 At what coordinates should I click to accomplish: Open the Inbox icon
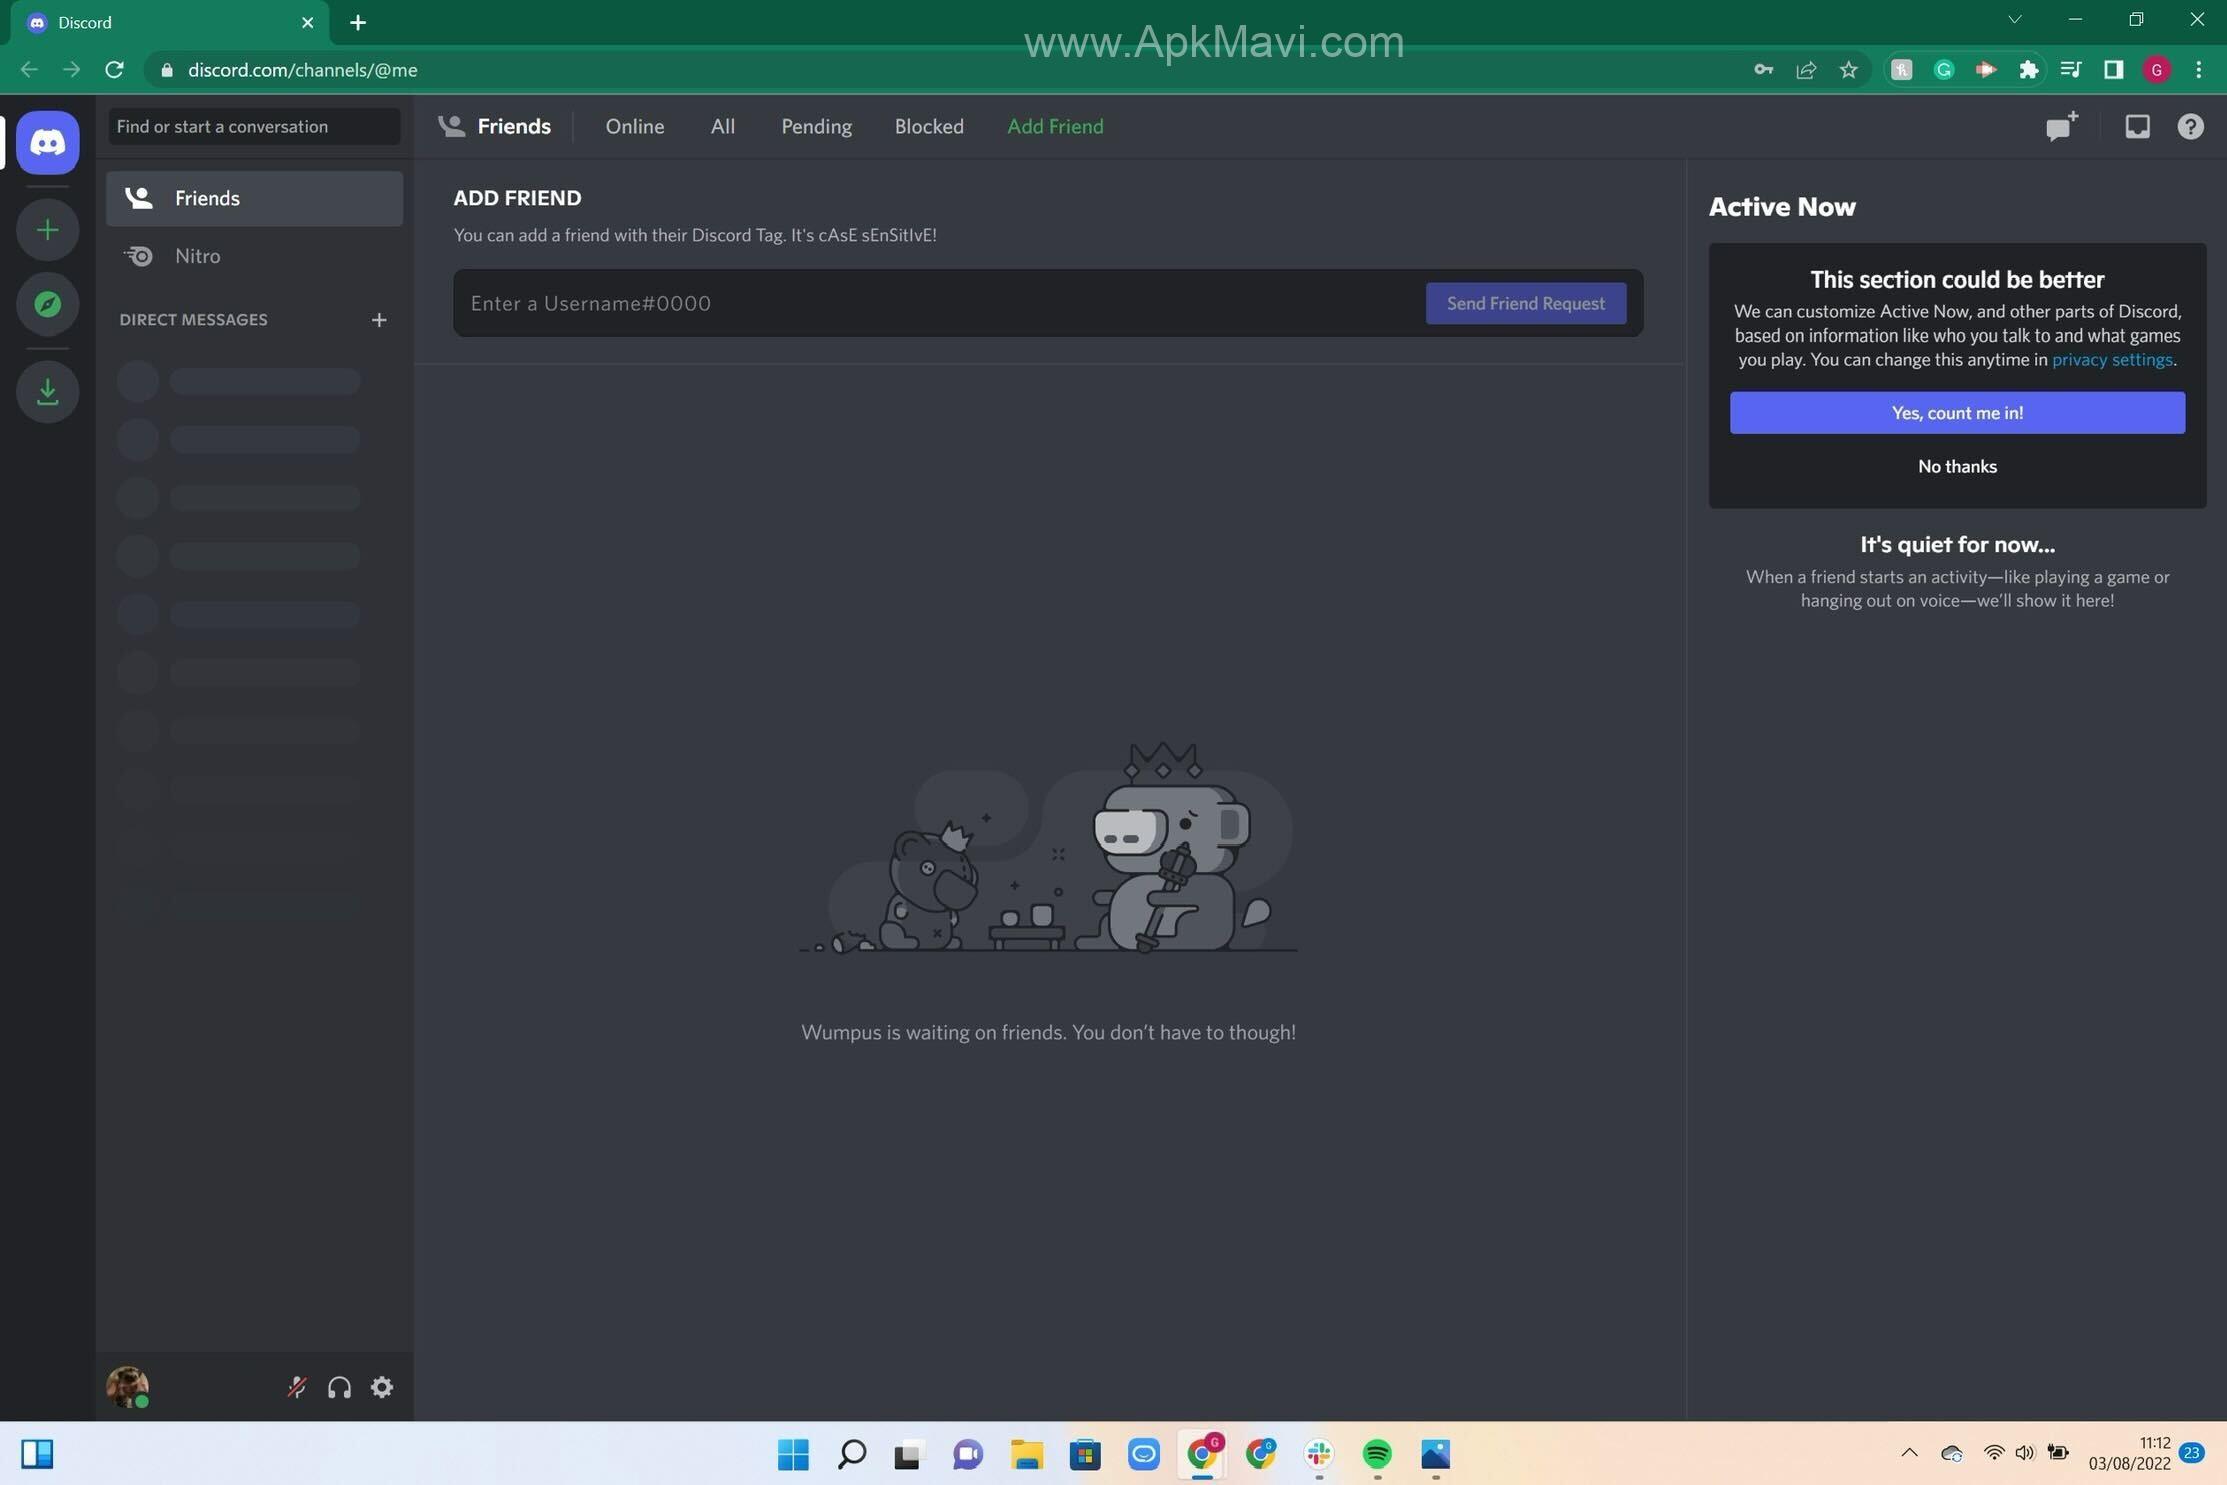[2137, 126]
